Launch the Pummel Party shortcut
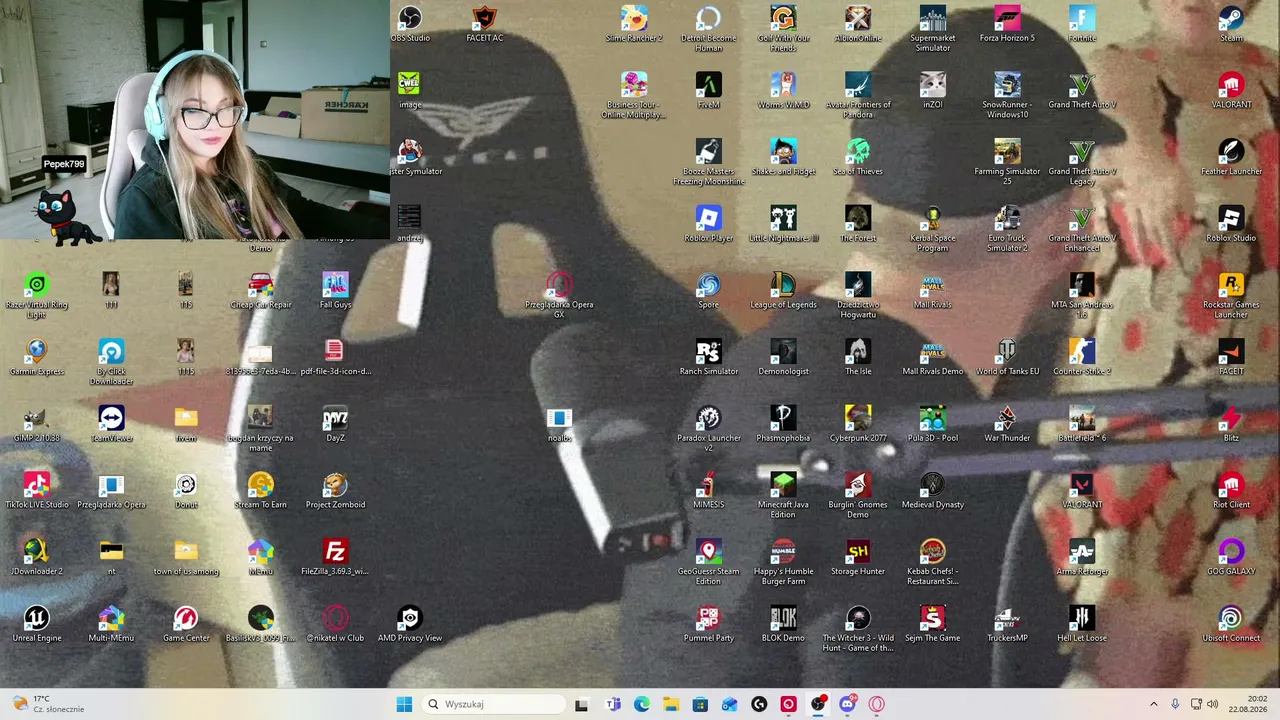Image resolution: width=1280 pixels, height=720 pixels. pyautogui.click(x=708, y=624)
